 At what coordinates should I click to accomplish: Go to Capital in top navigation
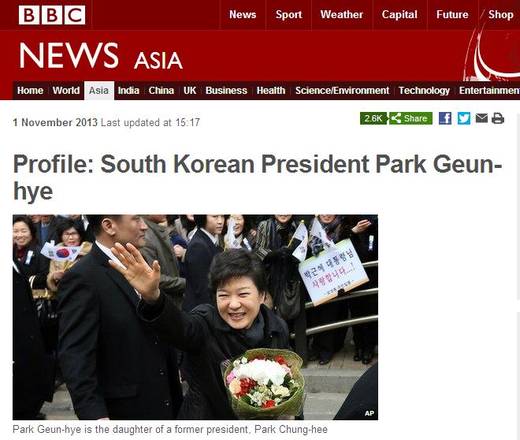(x=399, y=15)
